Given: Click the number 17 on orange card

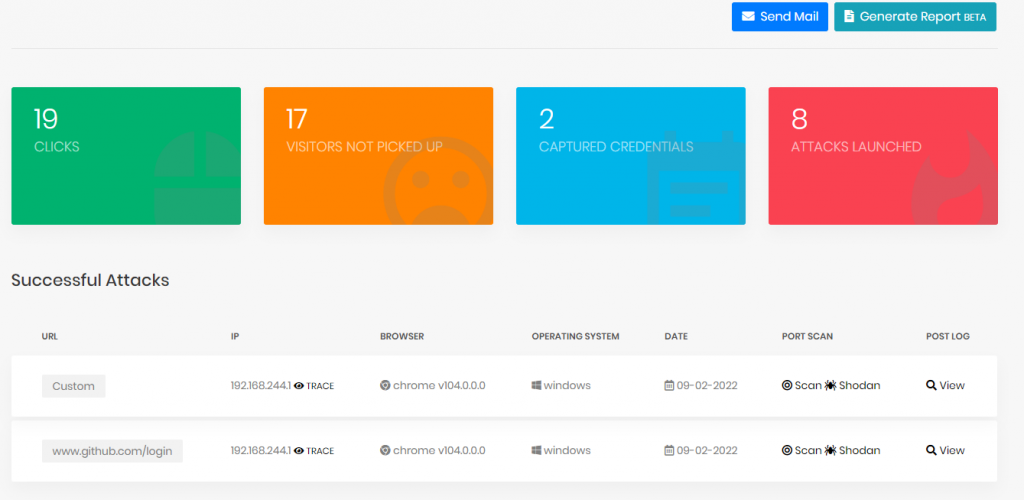Looking at the screenshot, I should click(296, 119).
